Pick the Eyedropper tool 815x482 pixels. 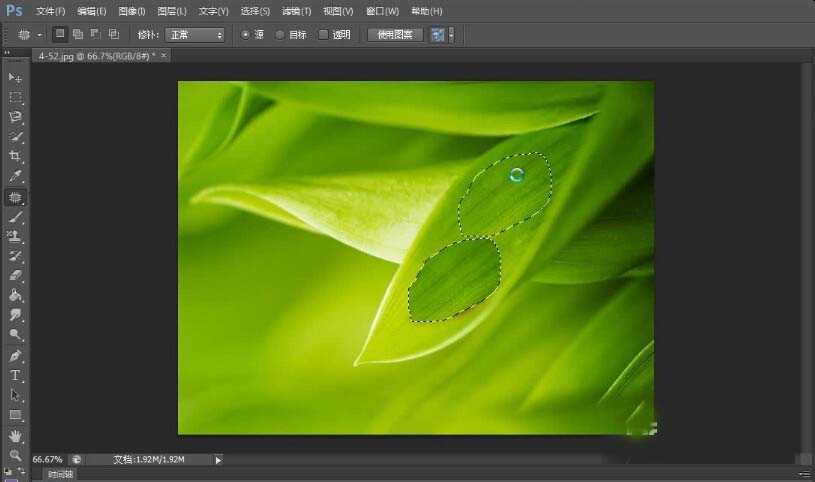[x=15, y=177]
